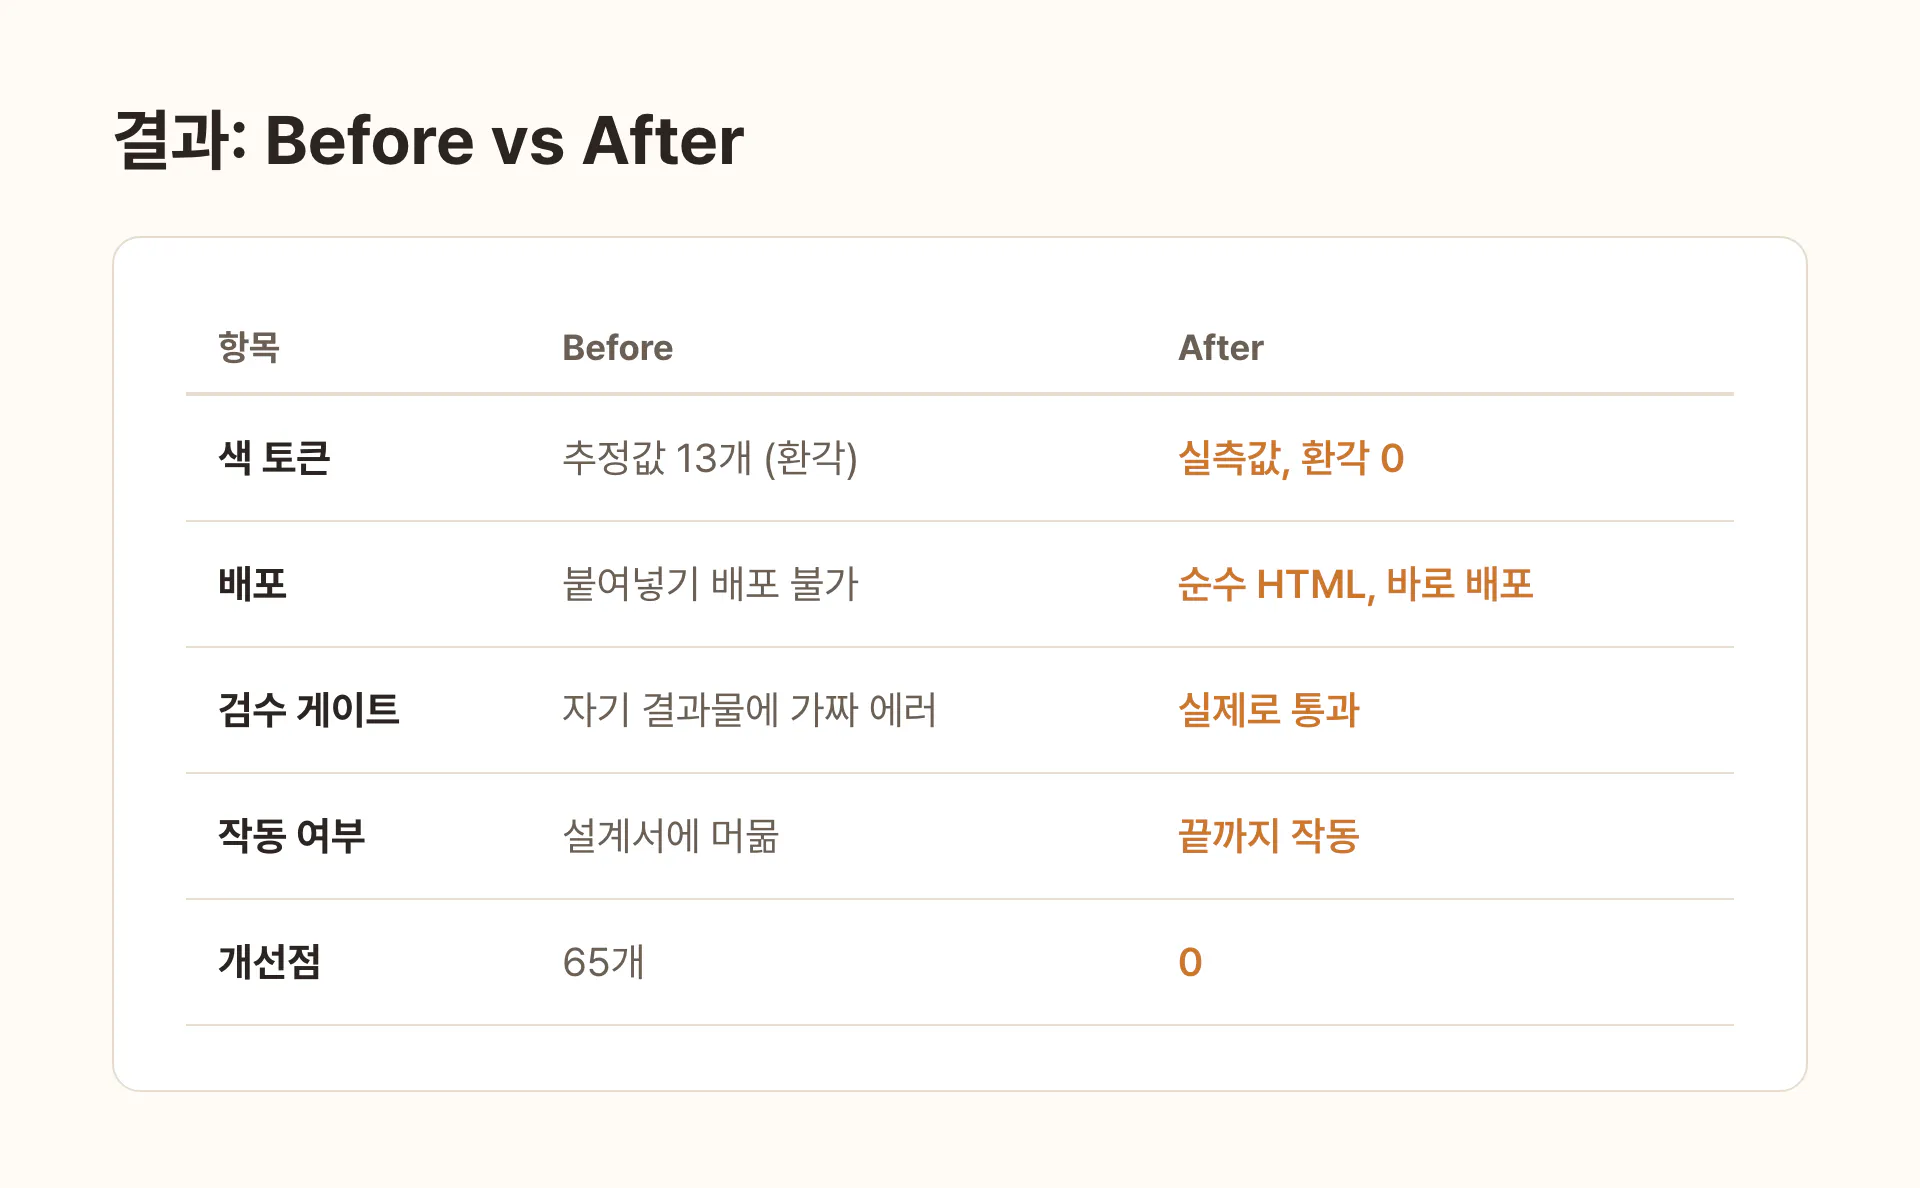The height and width of the screenshot is (1188, 1920).
Task: Click the '검수 게이트' row label
Action: 308,710
